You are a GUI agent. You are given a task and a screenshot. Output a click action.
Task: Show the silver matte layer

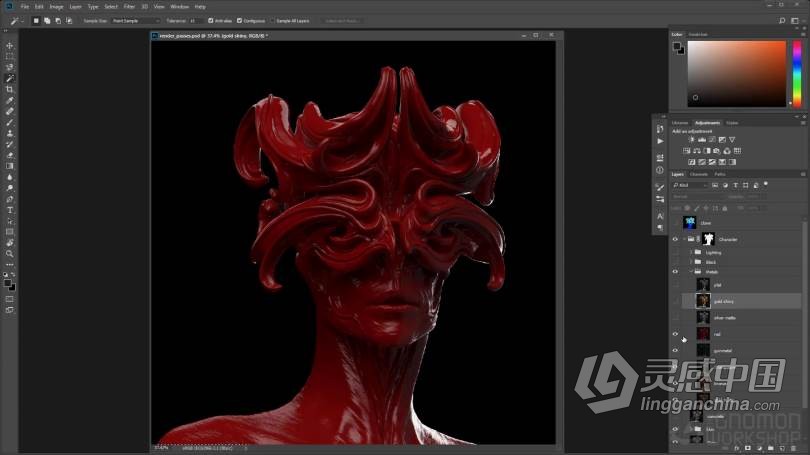pyautogui.click(x=675, y=318)
